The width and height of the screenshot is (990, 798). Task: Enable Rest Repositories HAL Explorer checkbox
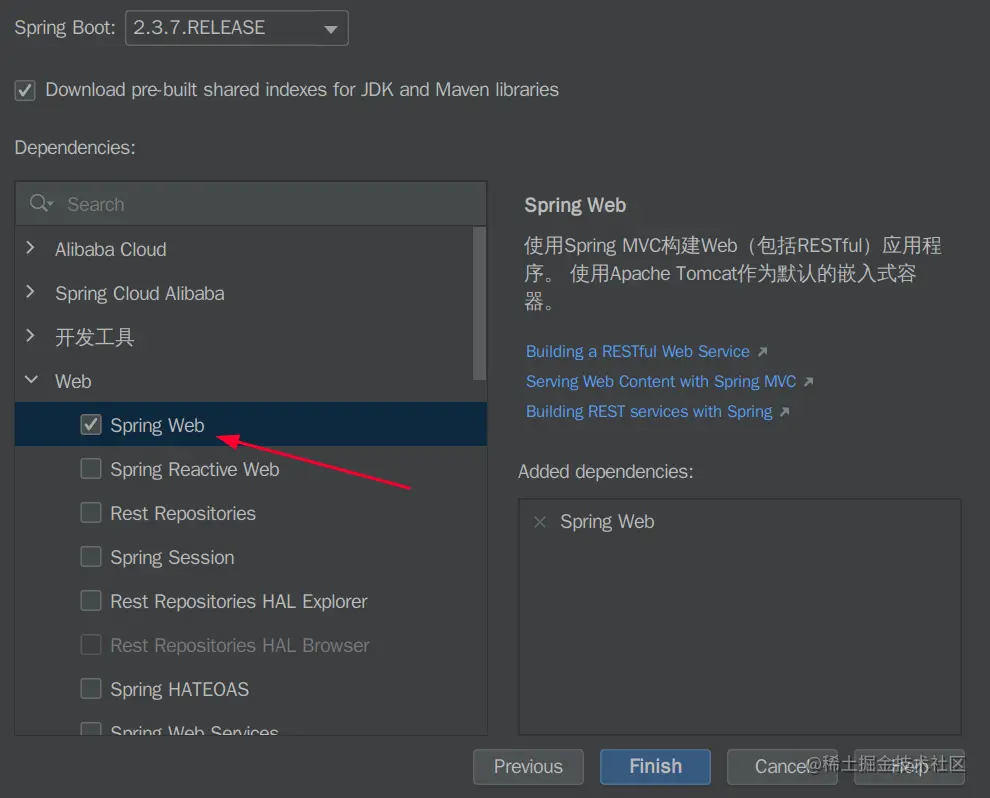[x=91, y=600]
